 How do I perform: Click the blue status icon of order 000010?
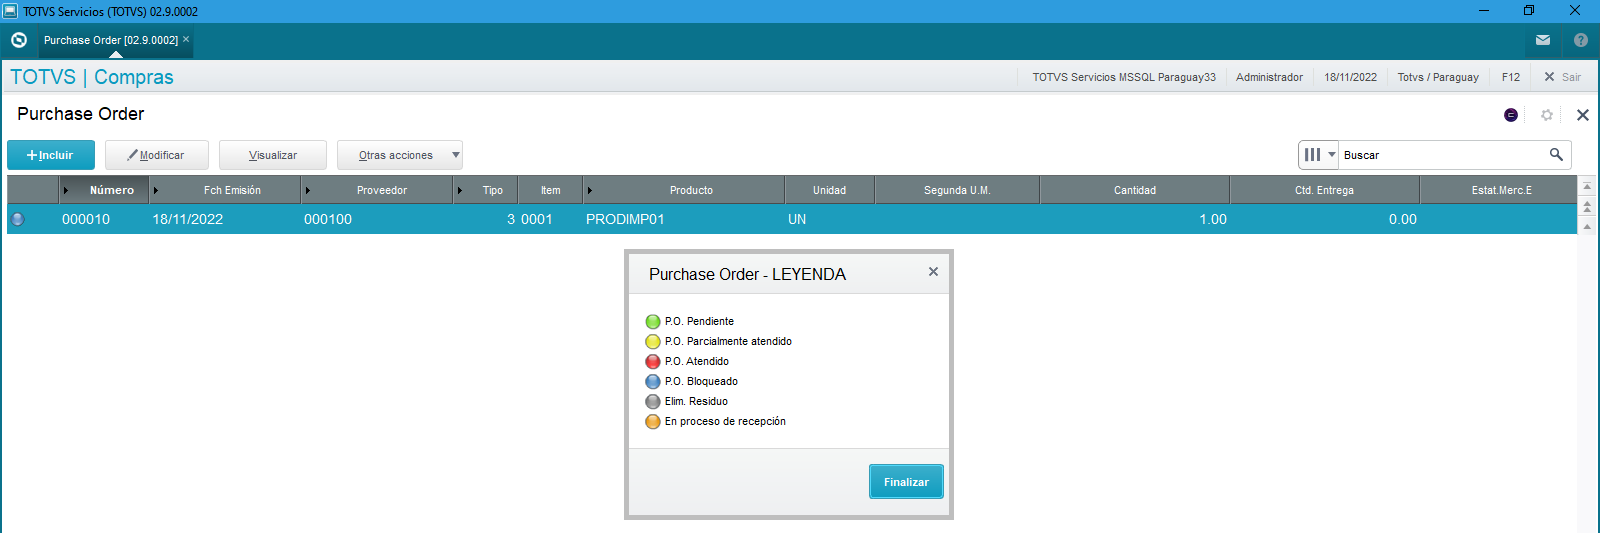tap(17, 219)
